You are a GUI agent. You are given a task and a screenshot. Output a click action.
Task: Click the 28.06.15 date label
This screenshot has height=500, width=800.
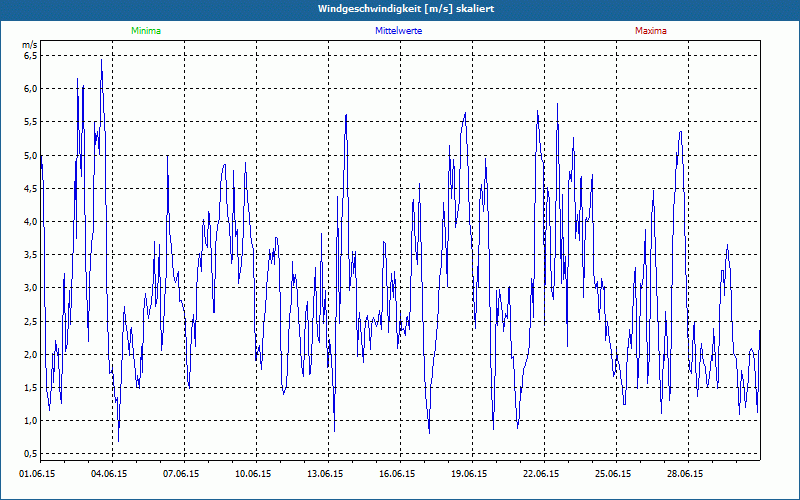coord(685,474)
